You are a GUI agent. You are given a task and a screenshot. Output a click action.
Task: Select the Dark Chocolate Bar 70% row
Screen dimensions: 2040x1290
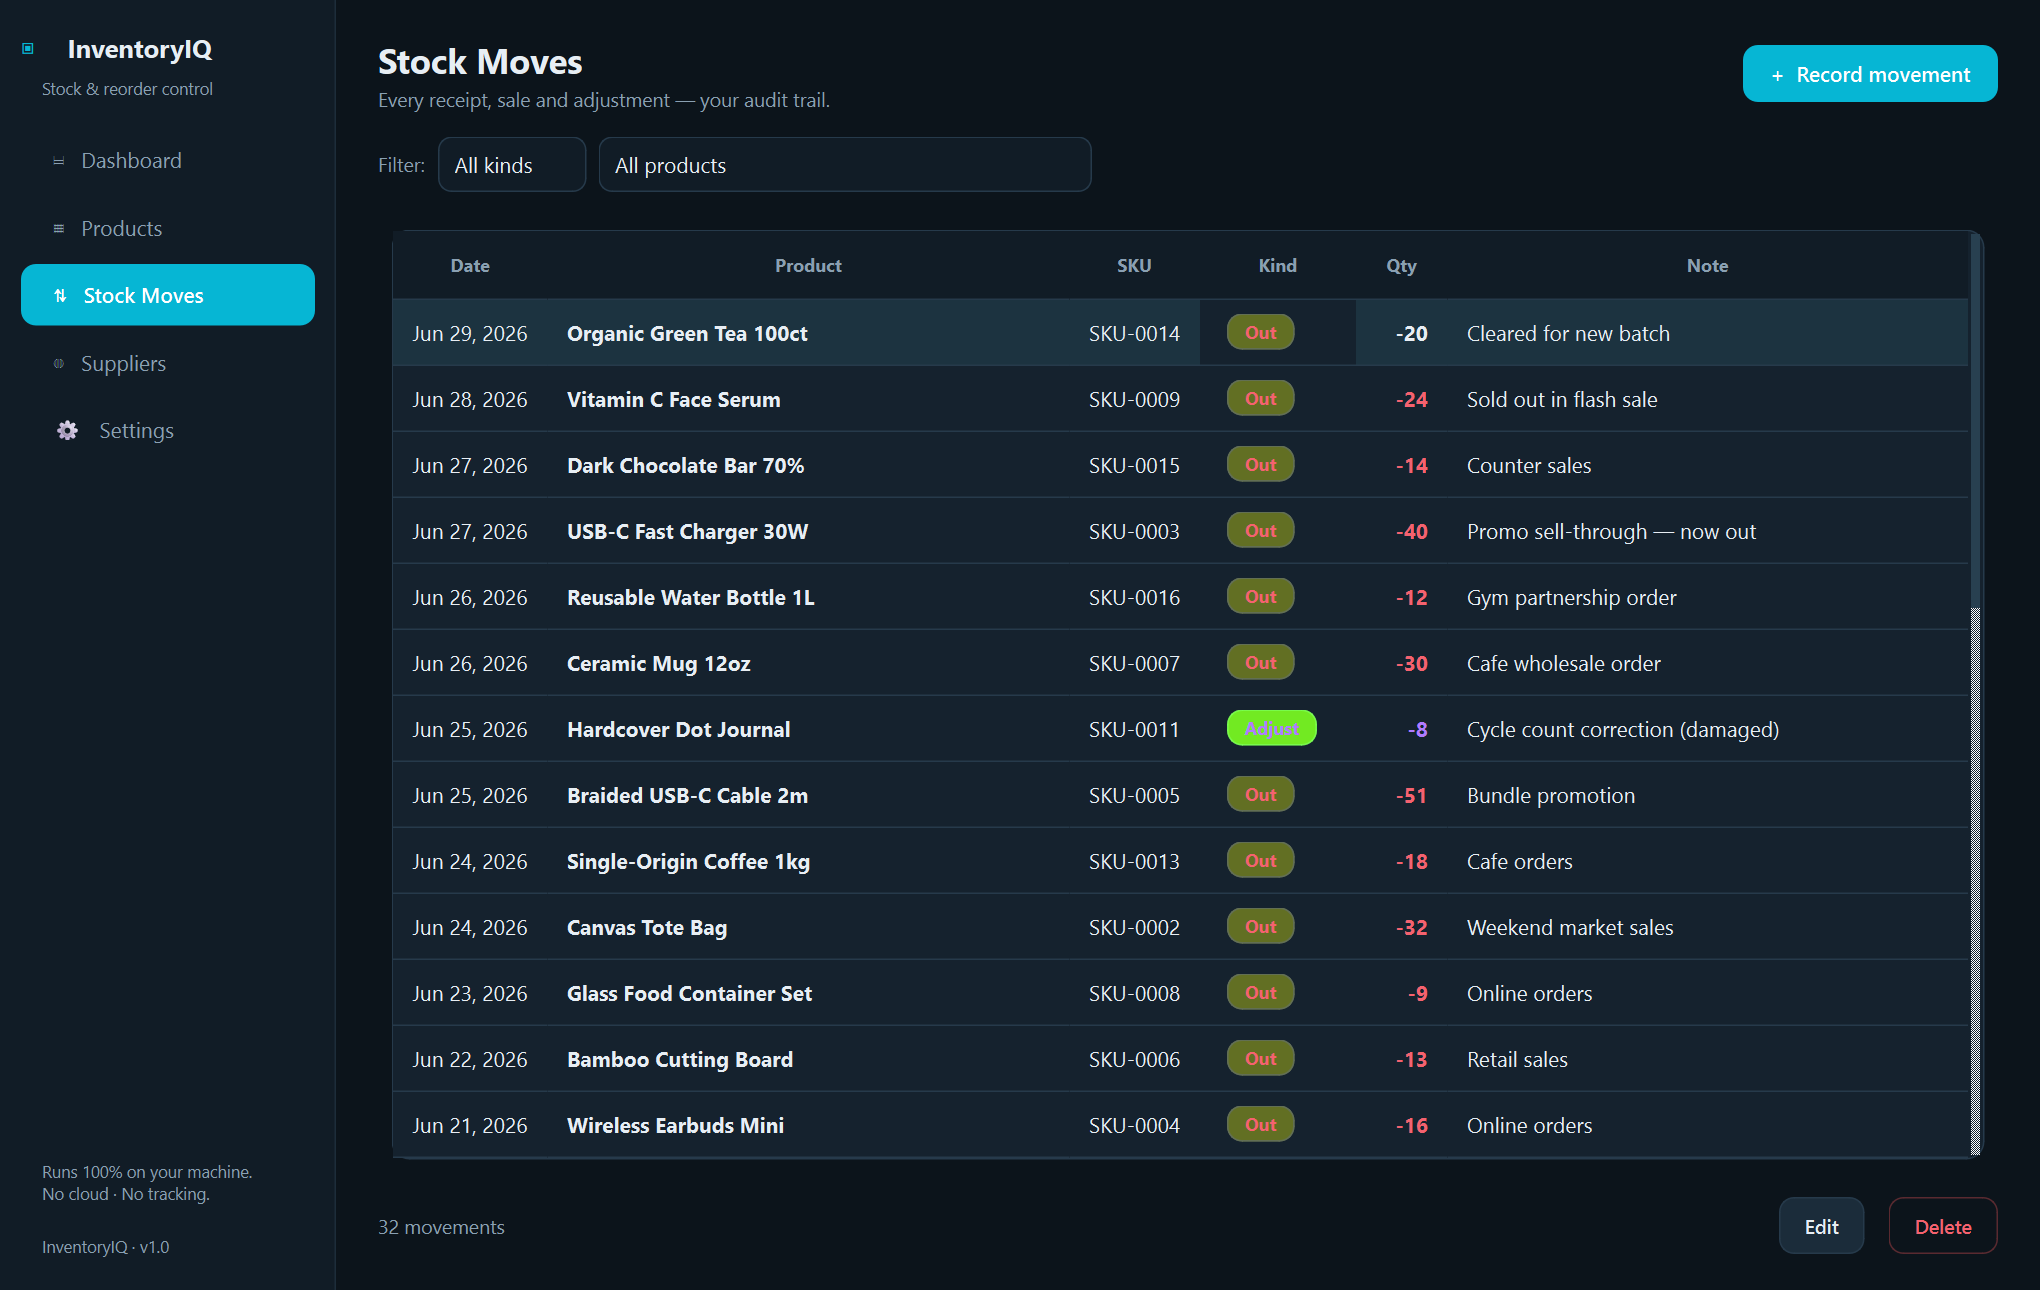click(1180, 465)
